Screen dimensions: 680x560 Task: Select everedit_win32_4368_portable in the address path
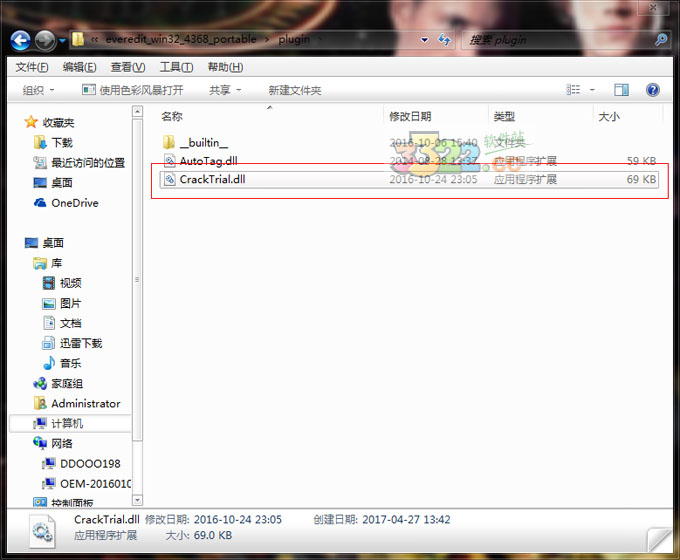tap(181, 39)
